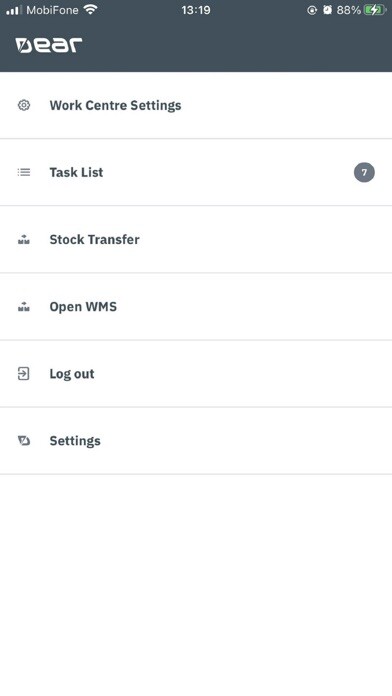Choose Open WMS menu entry

pos(196,307)
